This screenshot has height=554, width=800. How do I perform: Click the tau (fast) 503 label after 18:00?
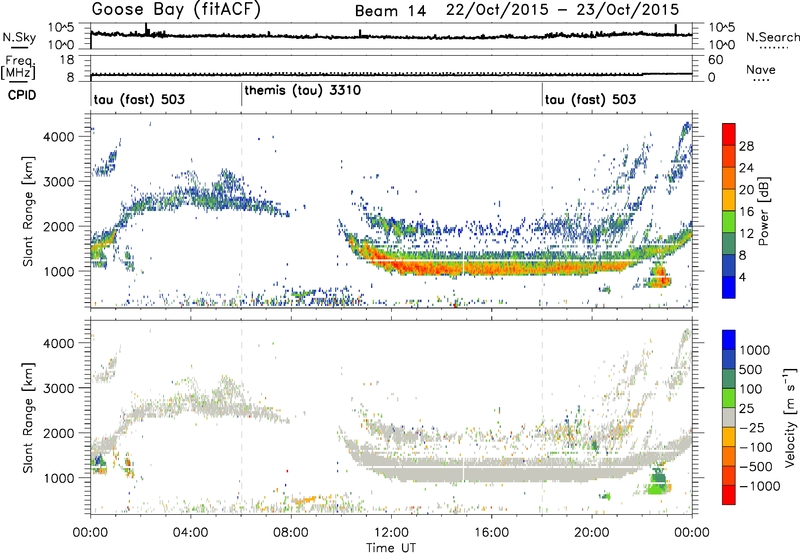[x=590, y=99]
